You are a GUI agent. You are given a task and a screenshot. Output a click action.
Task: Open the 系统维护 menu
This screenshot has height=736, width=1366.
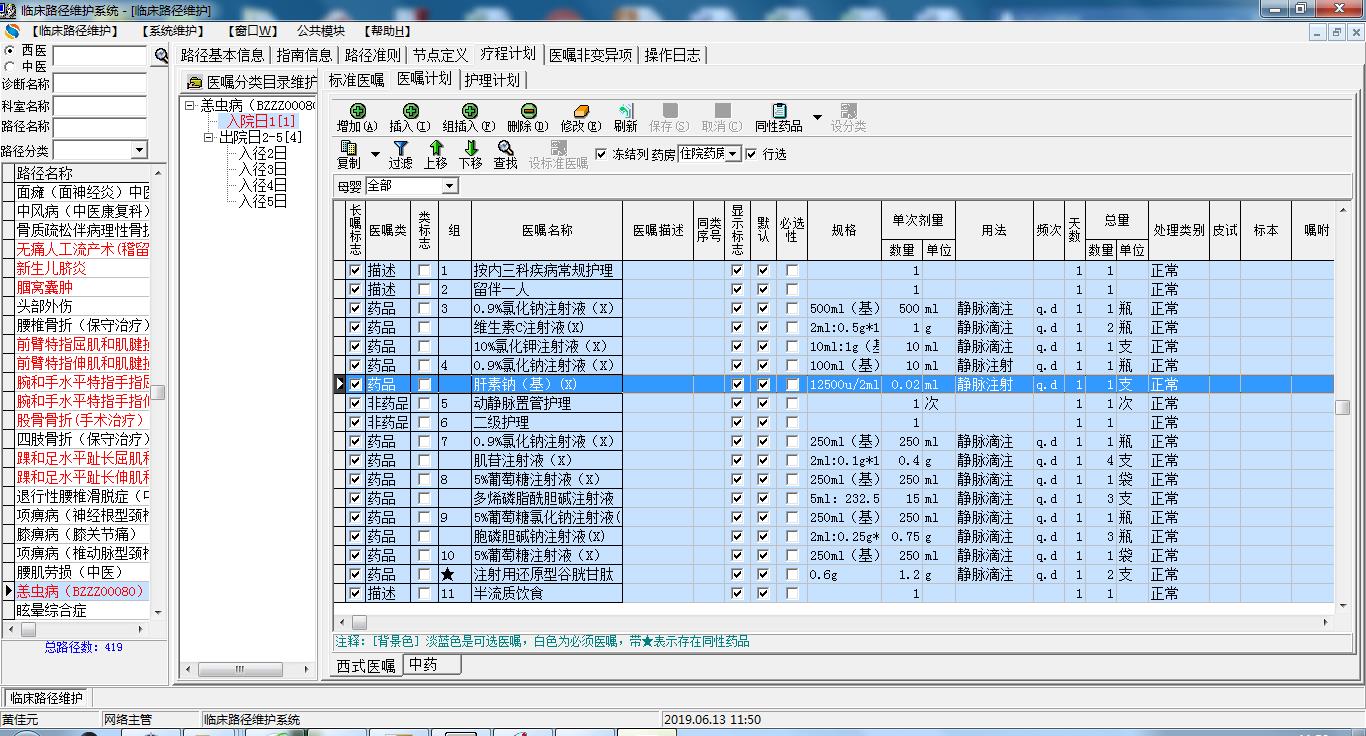point(172,31)
